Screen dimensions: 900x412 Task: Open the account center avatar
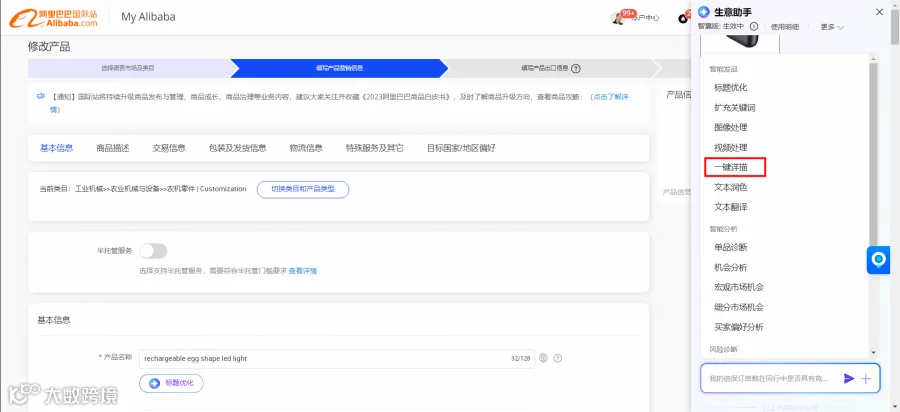[x=618, y=17]
